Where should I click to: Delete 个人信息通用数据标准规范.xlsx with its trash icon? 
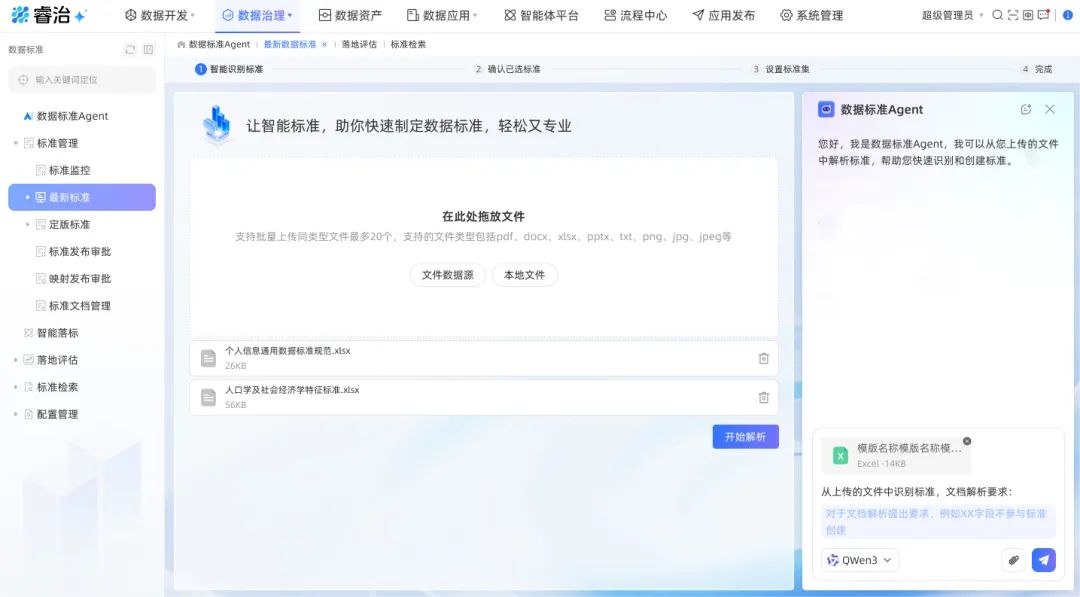click(763, 358)
